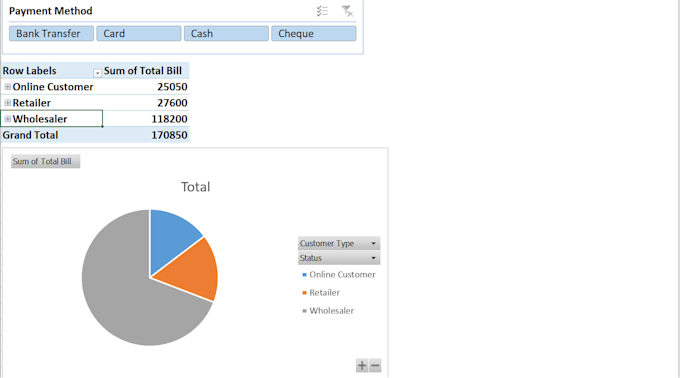Open Row Labels filter dropdown
The height and width of the screenshot is (378, 680).
click(x=98, y=73)
